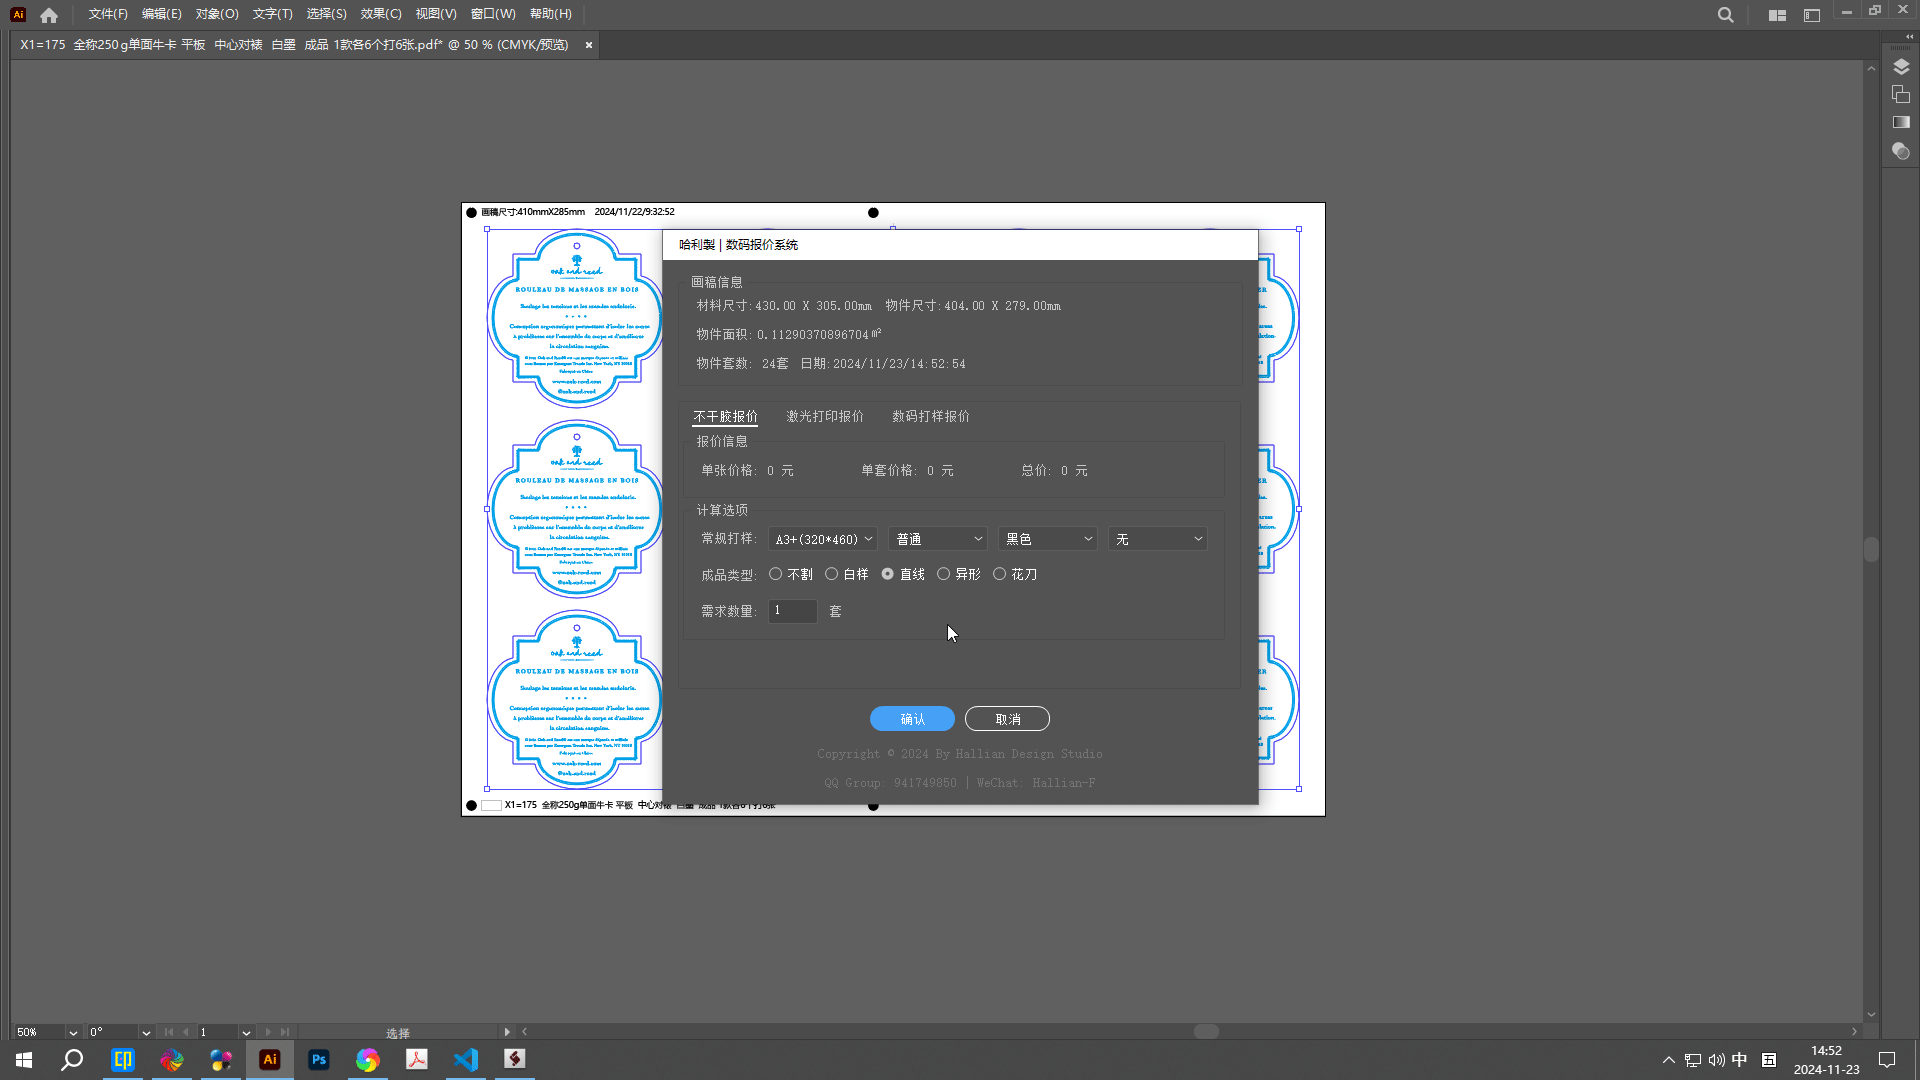Click the status bar play triangle

click(x=507, y=1032)
